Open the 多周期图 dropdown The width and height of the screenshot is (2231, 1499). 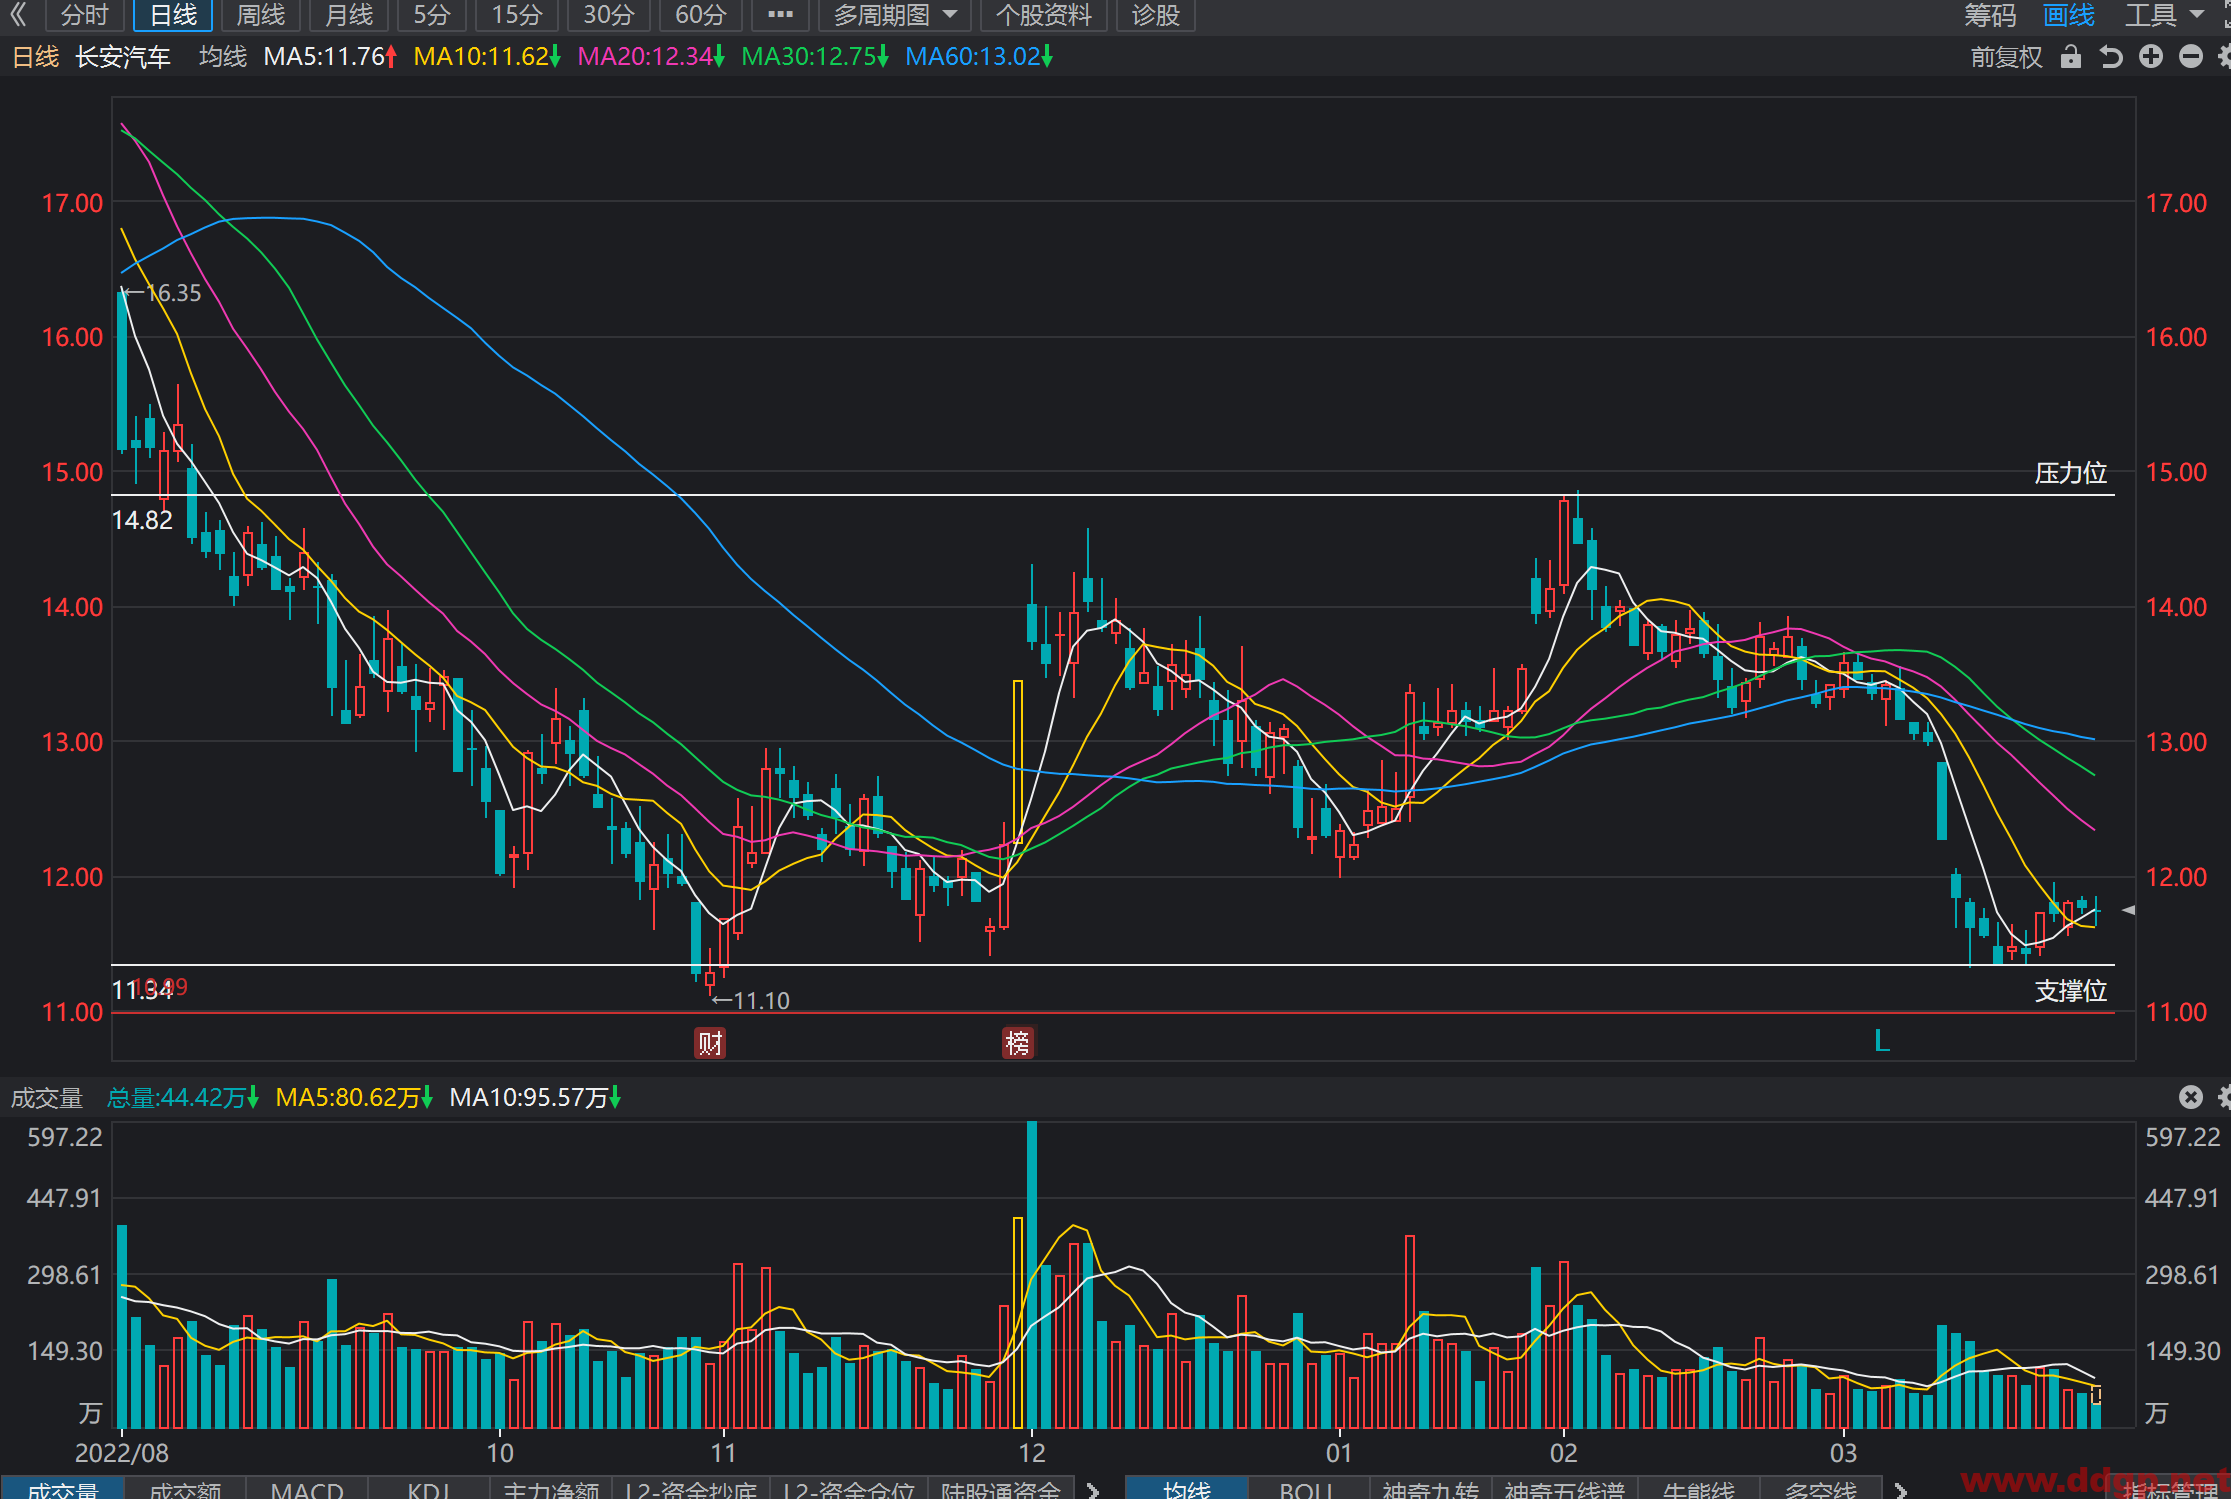click(894, 15)
